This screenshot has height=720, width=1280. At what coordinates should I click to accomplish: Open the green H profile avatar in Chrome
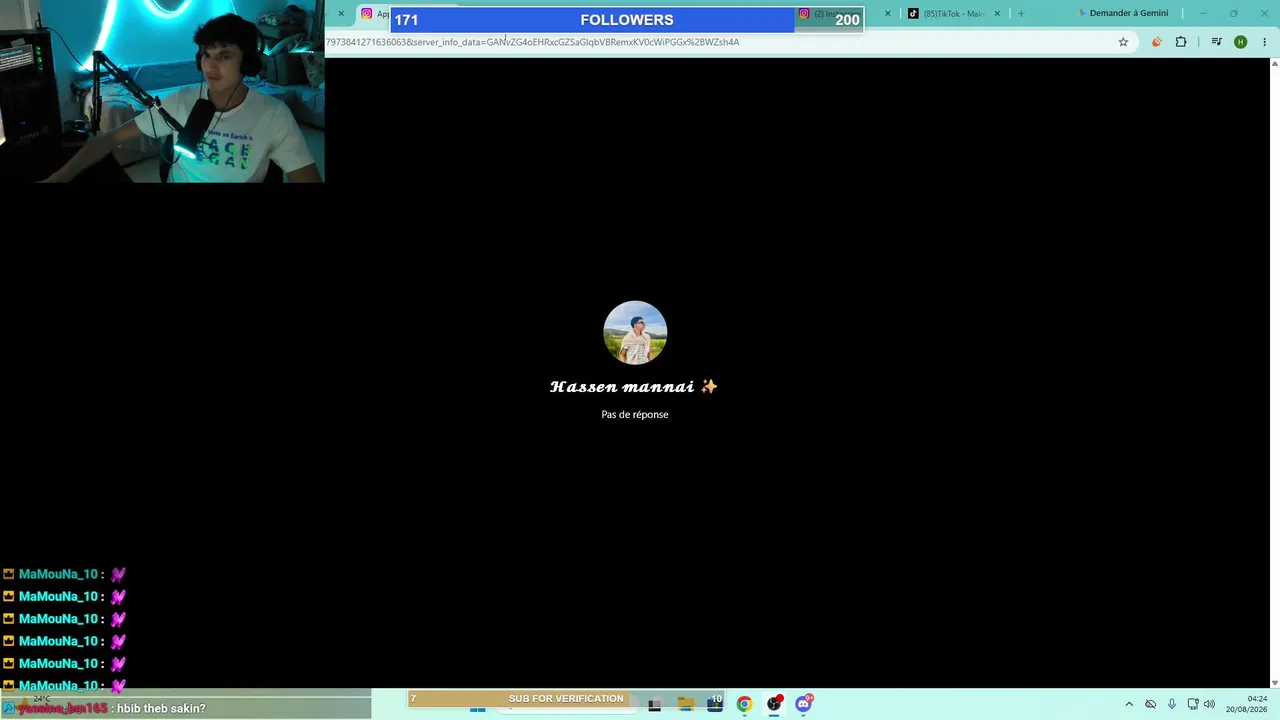point(1241,42)
